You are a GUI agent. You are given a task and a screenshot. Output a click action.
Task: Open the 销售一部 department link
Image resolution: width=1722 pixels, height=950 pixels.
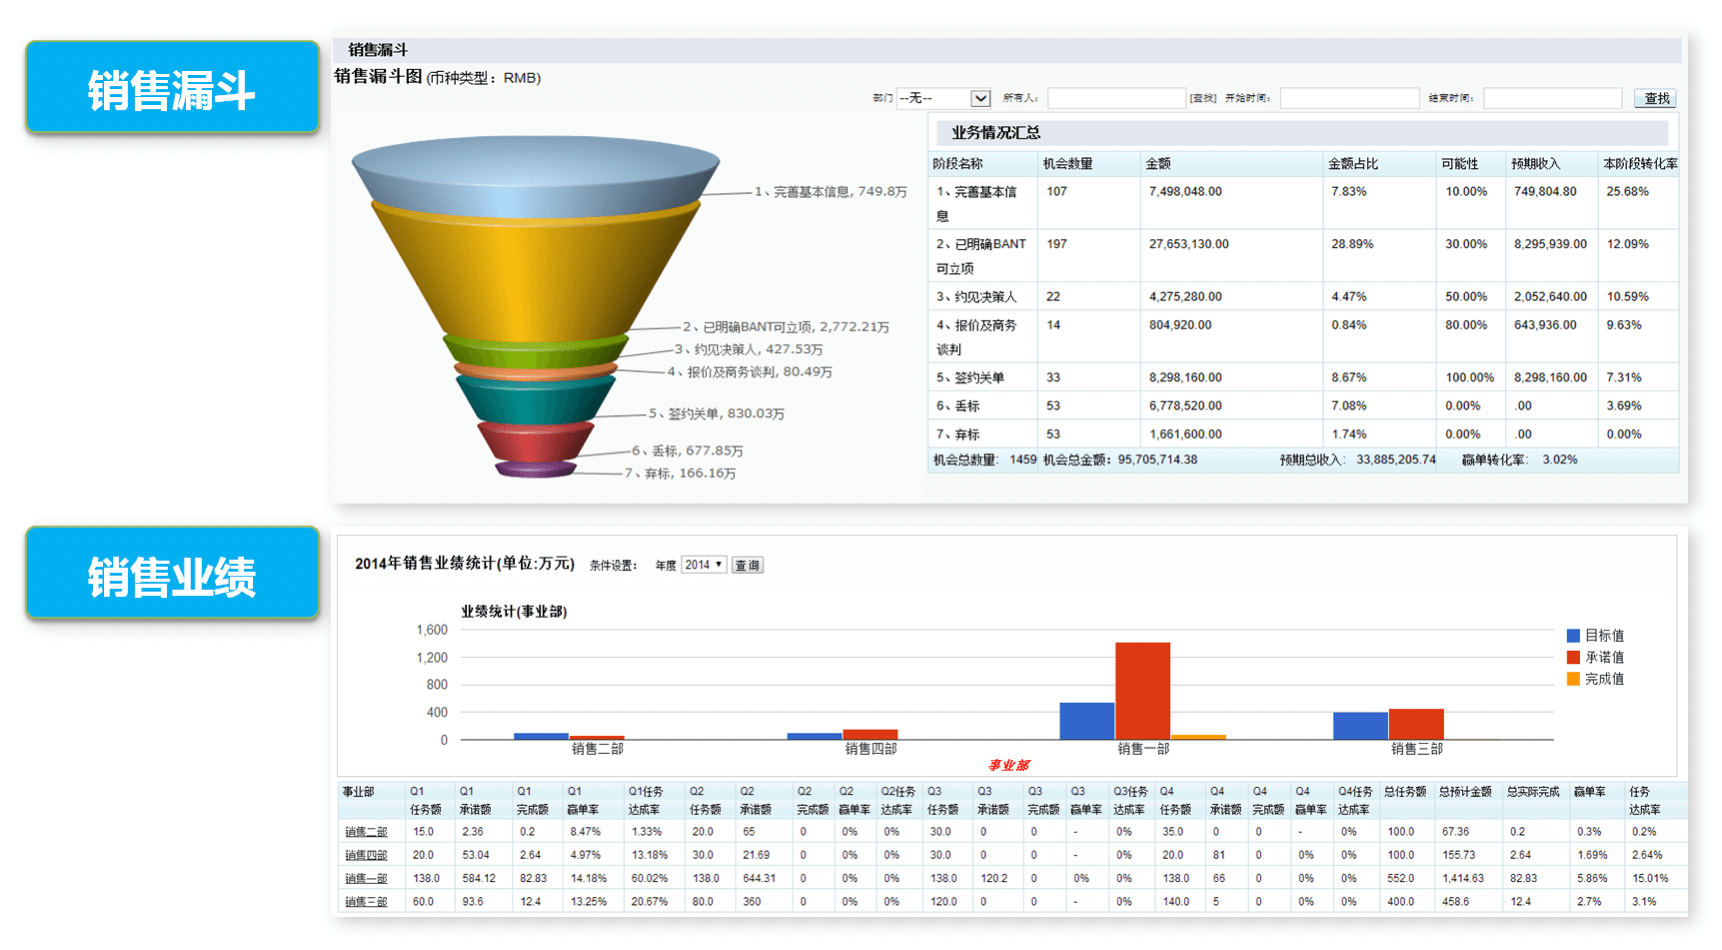coord(366,878)
